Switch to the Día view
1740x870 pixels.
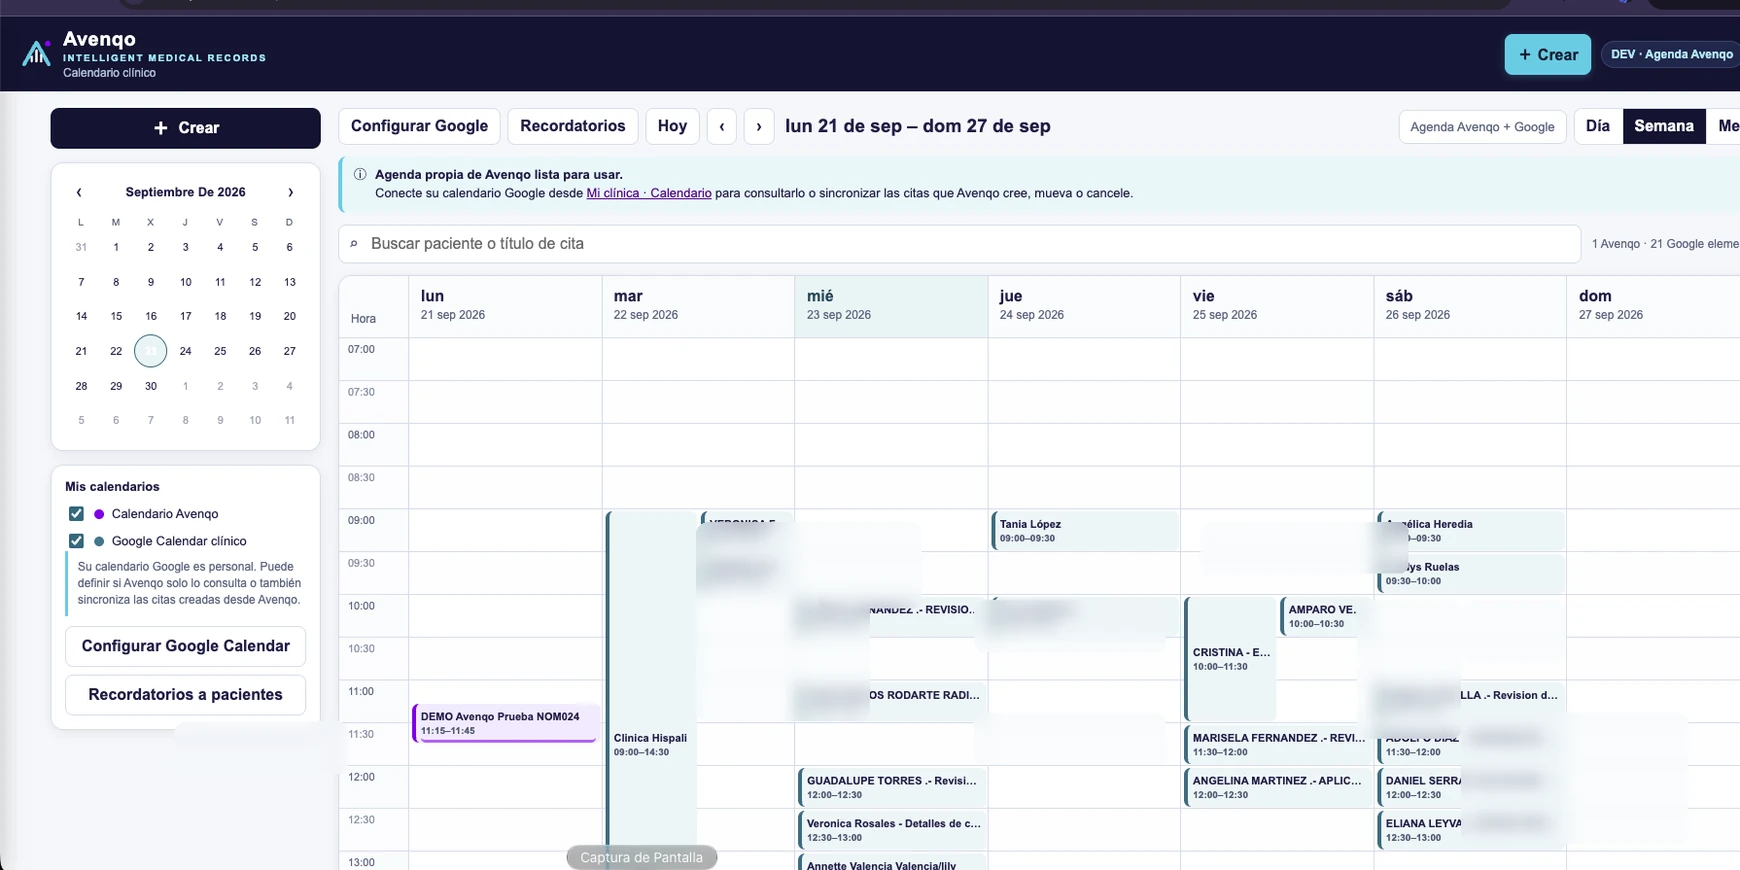(1598, 126)
